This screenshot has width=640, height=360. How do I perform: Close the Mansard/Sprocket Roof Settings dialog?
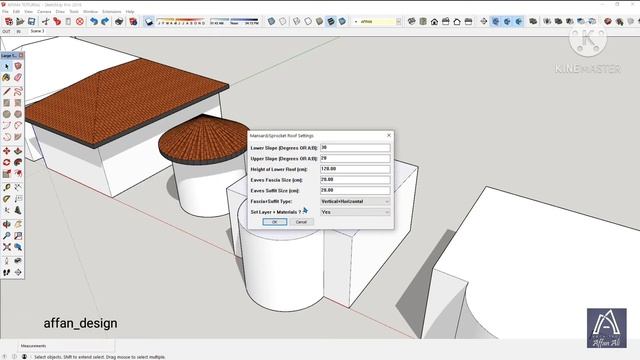[389, 135]
